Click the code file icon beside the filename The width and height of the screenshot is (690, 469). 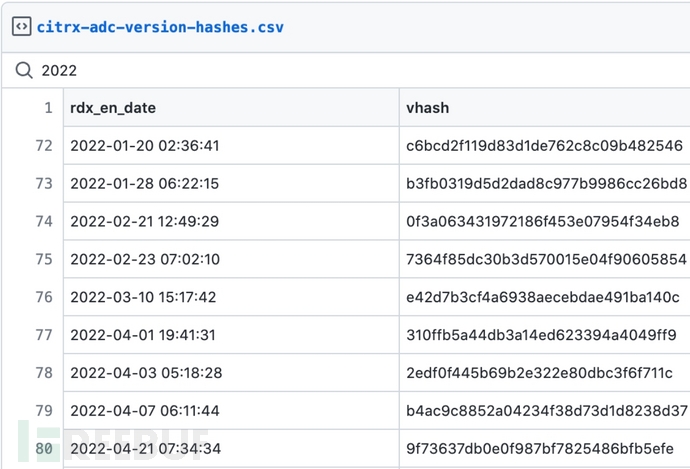point(20,27)
